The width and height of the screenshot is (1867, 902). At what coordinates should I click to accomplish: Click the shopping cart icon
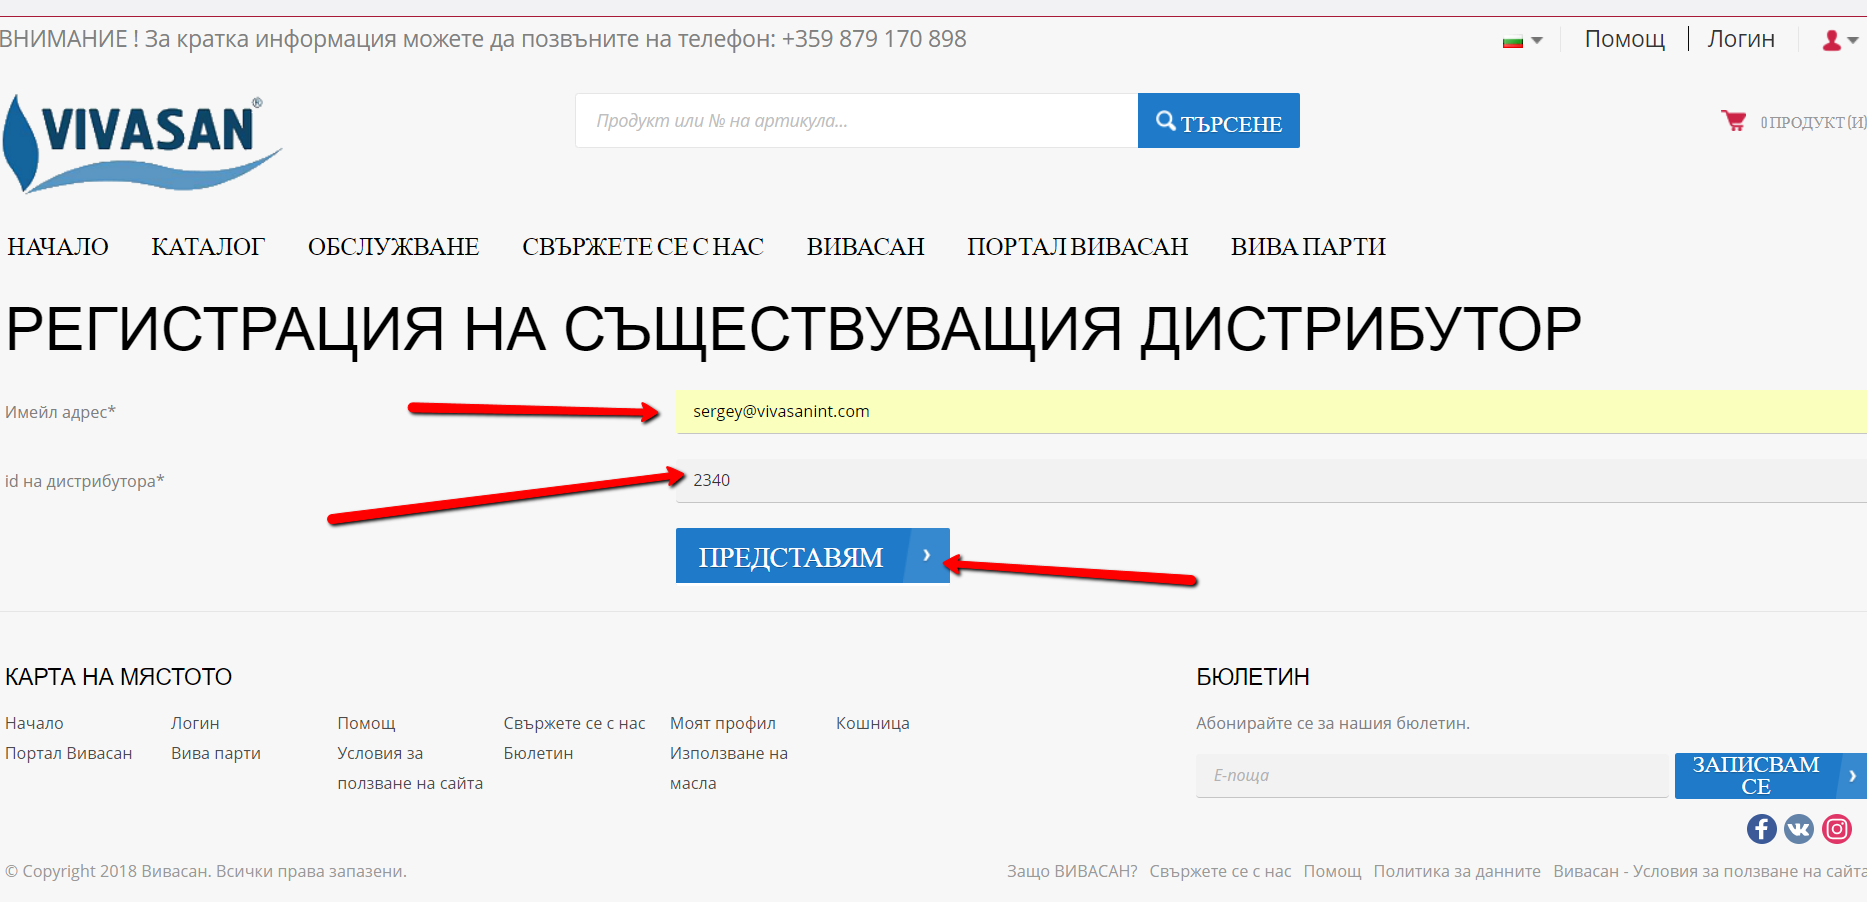1733,121
